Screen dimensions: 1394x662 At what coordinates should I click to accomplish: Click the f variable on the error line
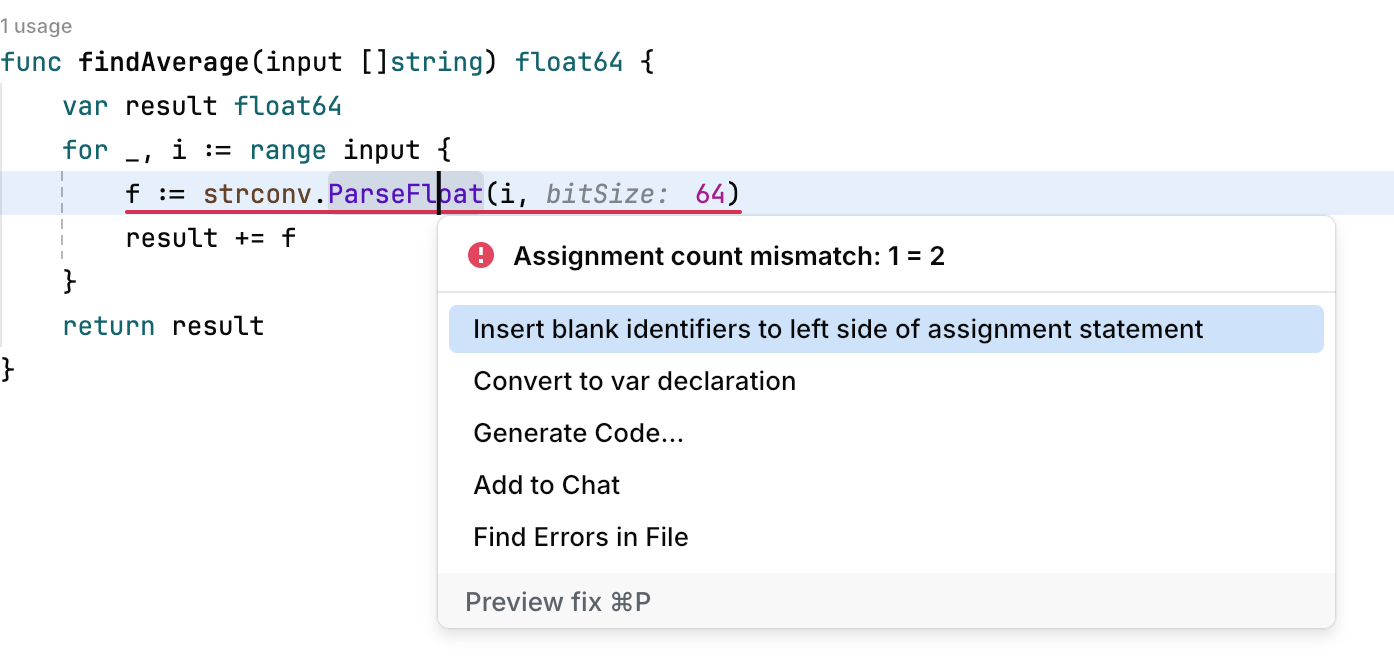(x=130, y=193)
